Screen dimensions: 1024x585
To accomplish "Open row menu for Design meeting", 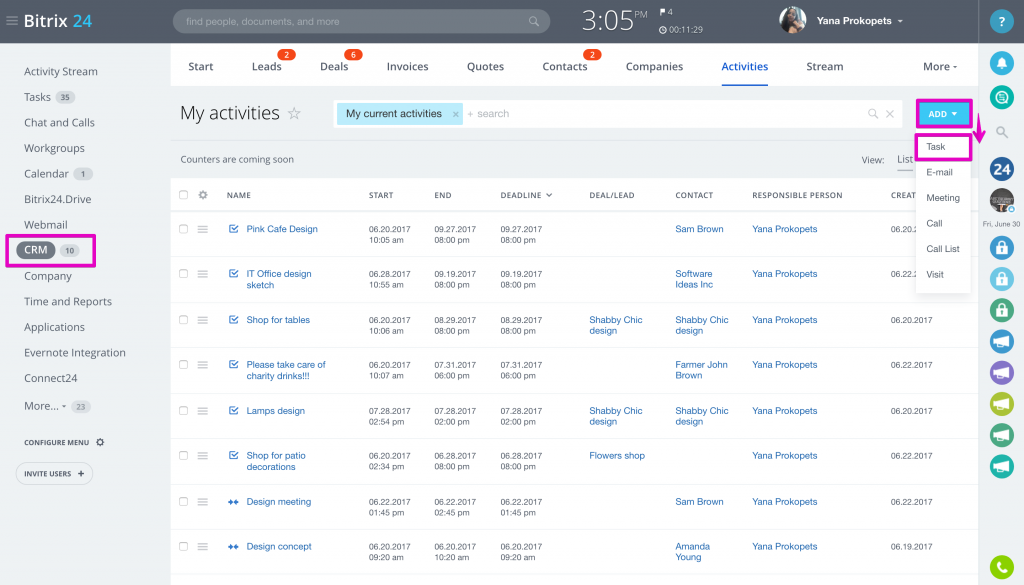I will tap(203, 501).
